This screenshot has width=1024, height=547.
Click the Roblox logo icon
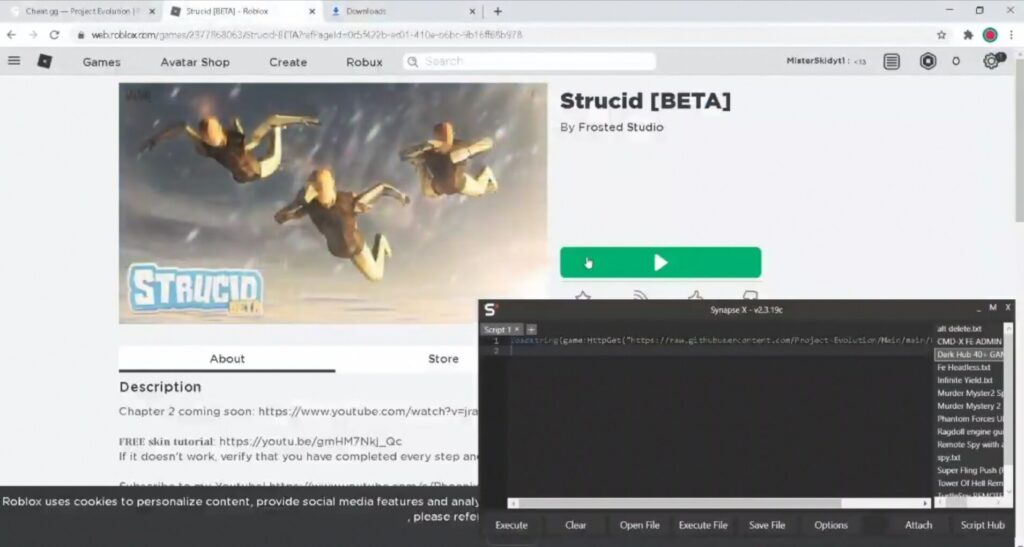44,61
